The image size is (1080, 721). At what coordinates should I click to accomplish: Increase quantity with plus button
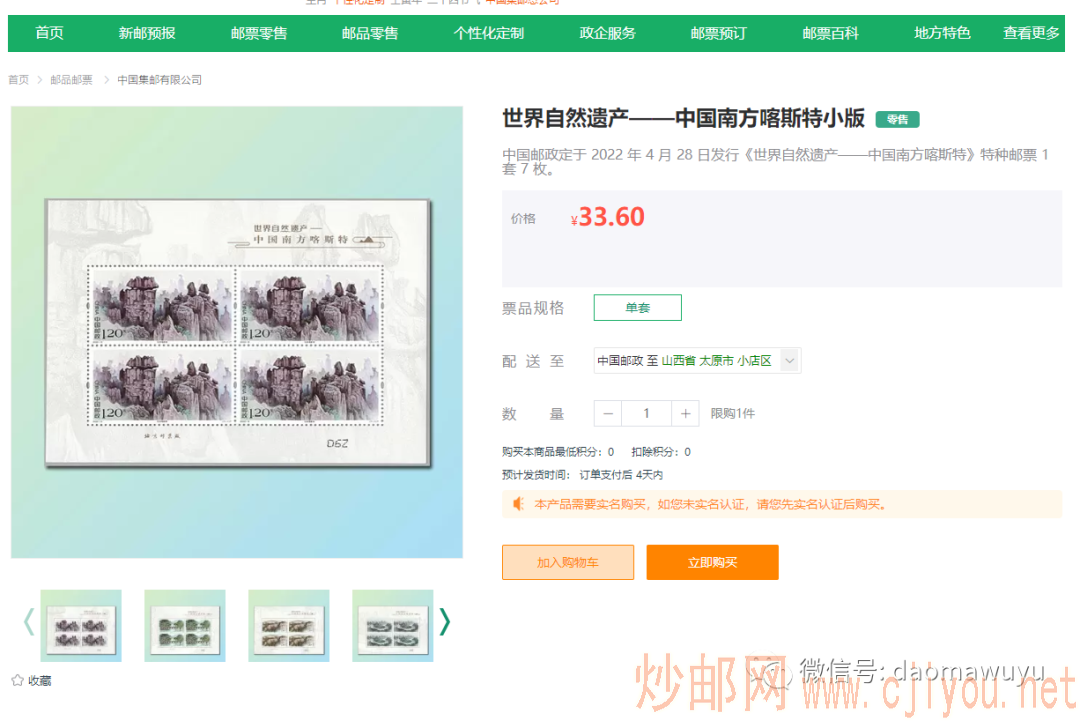[685, 414]
